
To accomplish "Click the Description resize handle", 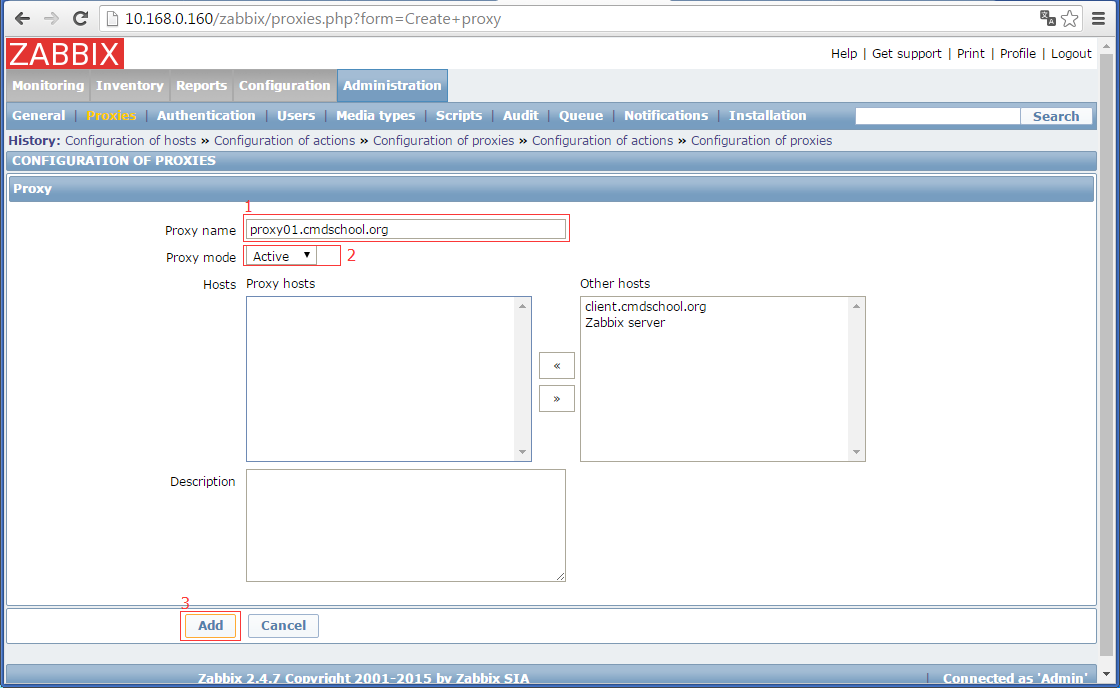I will tap(561, 577).
